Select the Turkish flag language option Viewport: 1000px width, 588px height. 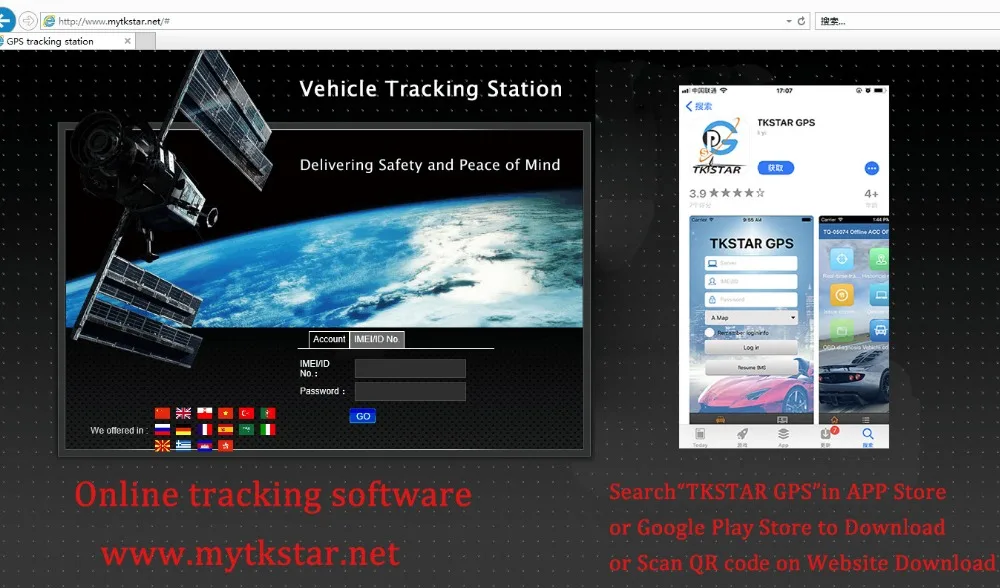coord(246,413)
